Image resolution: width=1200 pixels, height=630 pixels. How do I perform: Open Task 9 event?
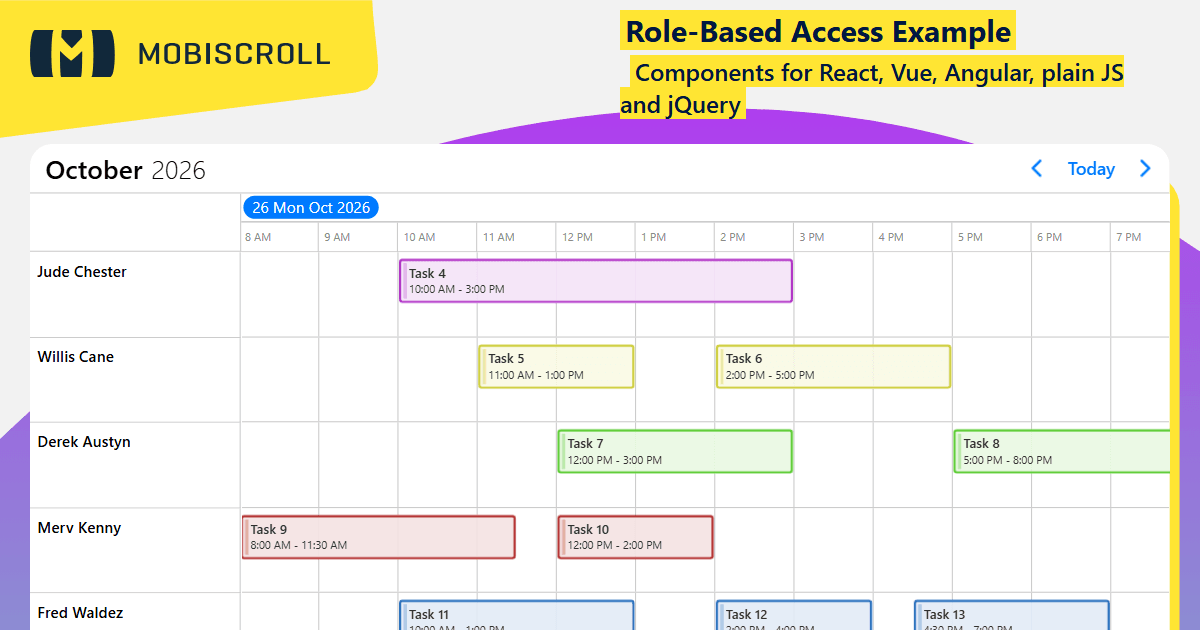coord(378,537)
